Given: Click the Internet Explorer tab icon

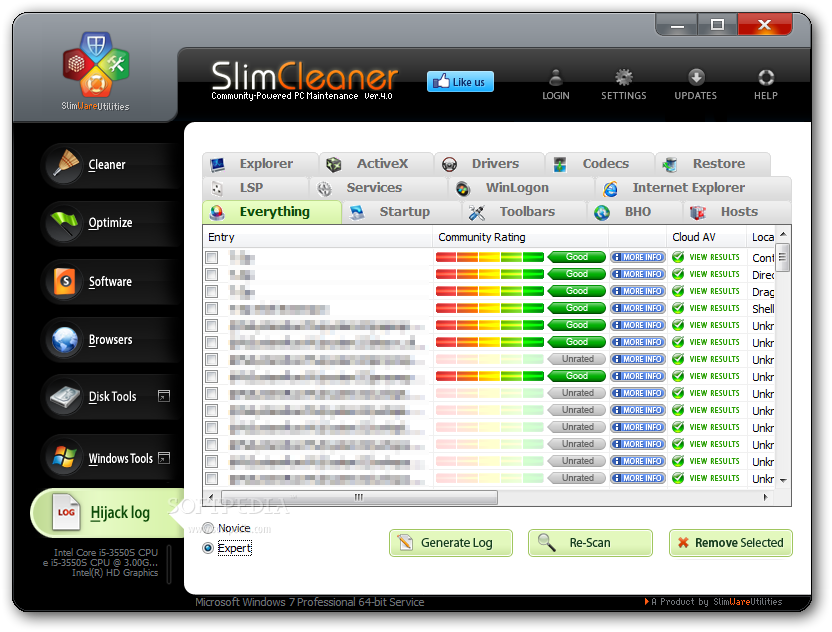Looking at the screenshot, I should tap(610, 188).
